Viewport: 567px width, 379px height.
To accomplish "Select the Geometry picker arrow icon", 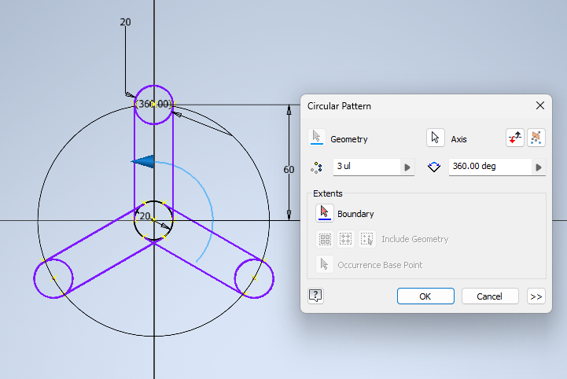I will pyautogui.click(x=317, y=138).
